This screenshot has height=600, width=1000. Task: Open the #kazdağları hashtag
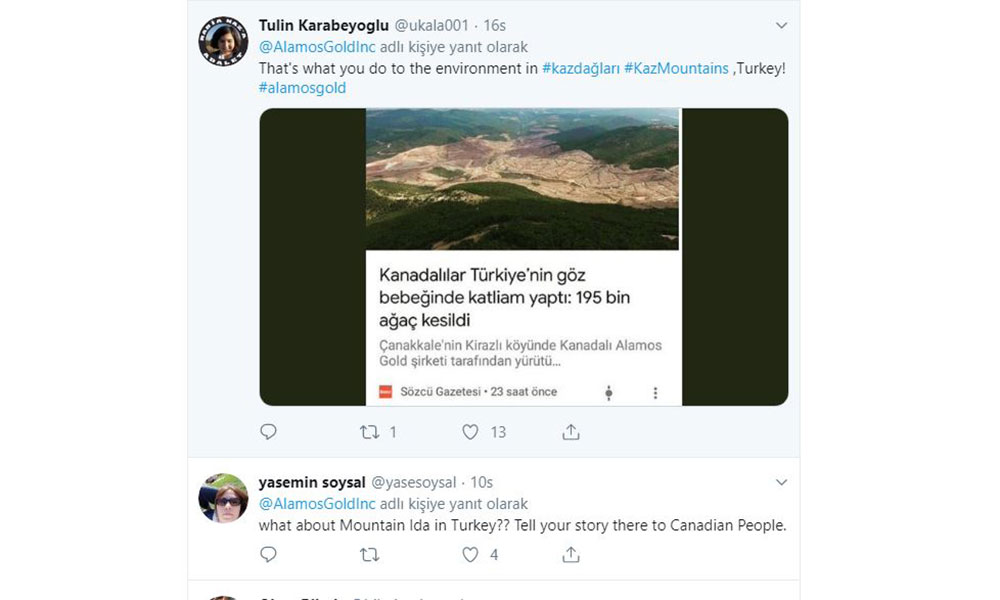point(580,69)
